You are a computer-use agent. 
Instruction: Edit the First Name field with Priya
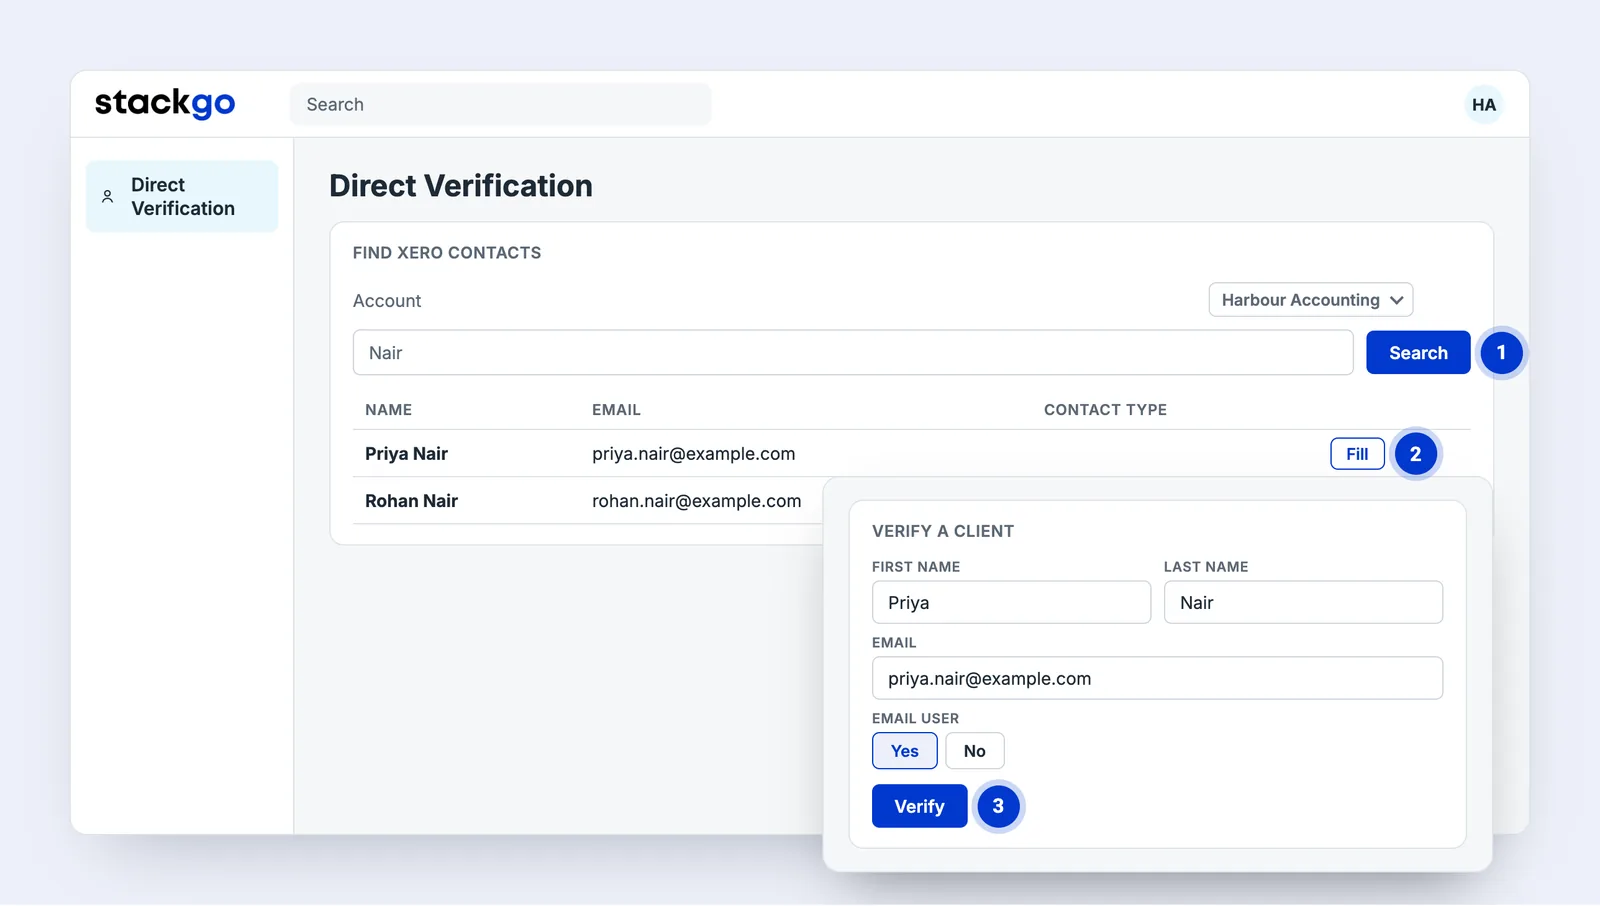[x=1011, y=603]
